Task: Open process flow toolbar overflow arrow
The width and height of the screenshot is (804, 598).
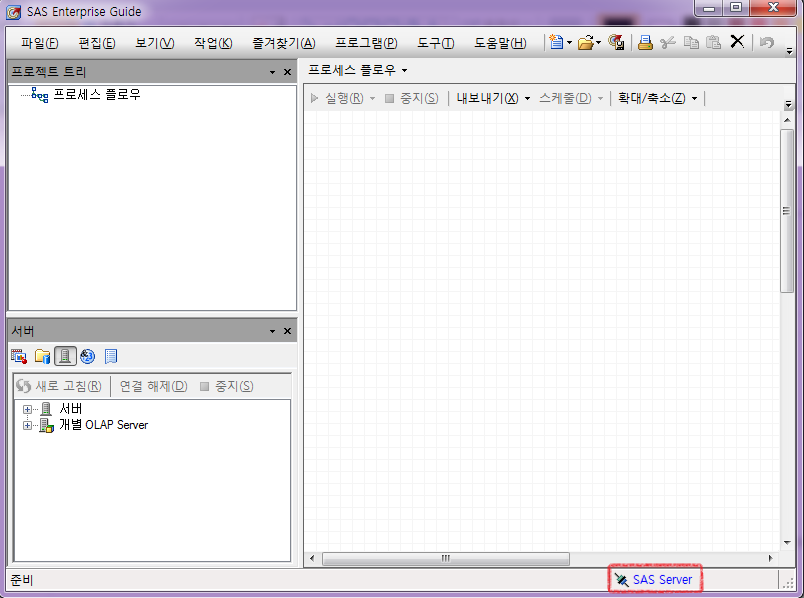Action: (789, 104)
